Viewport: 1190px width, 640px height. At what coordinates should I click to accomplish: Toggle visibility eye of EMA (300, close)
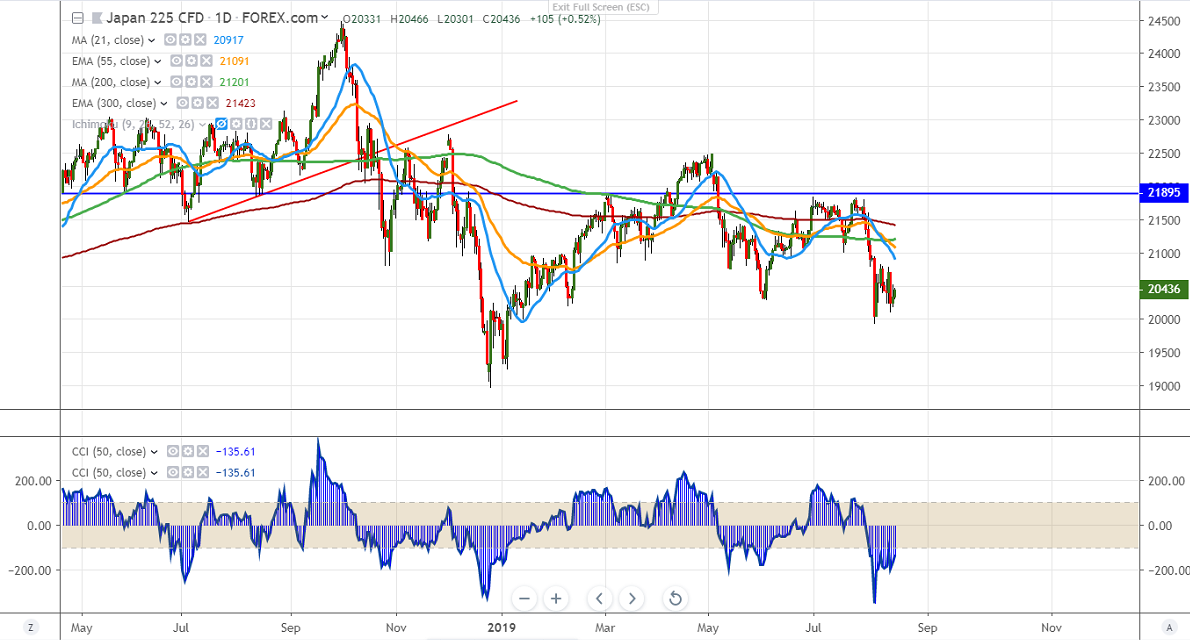coord(183,103)
